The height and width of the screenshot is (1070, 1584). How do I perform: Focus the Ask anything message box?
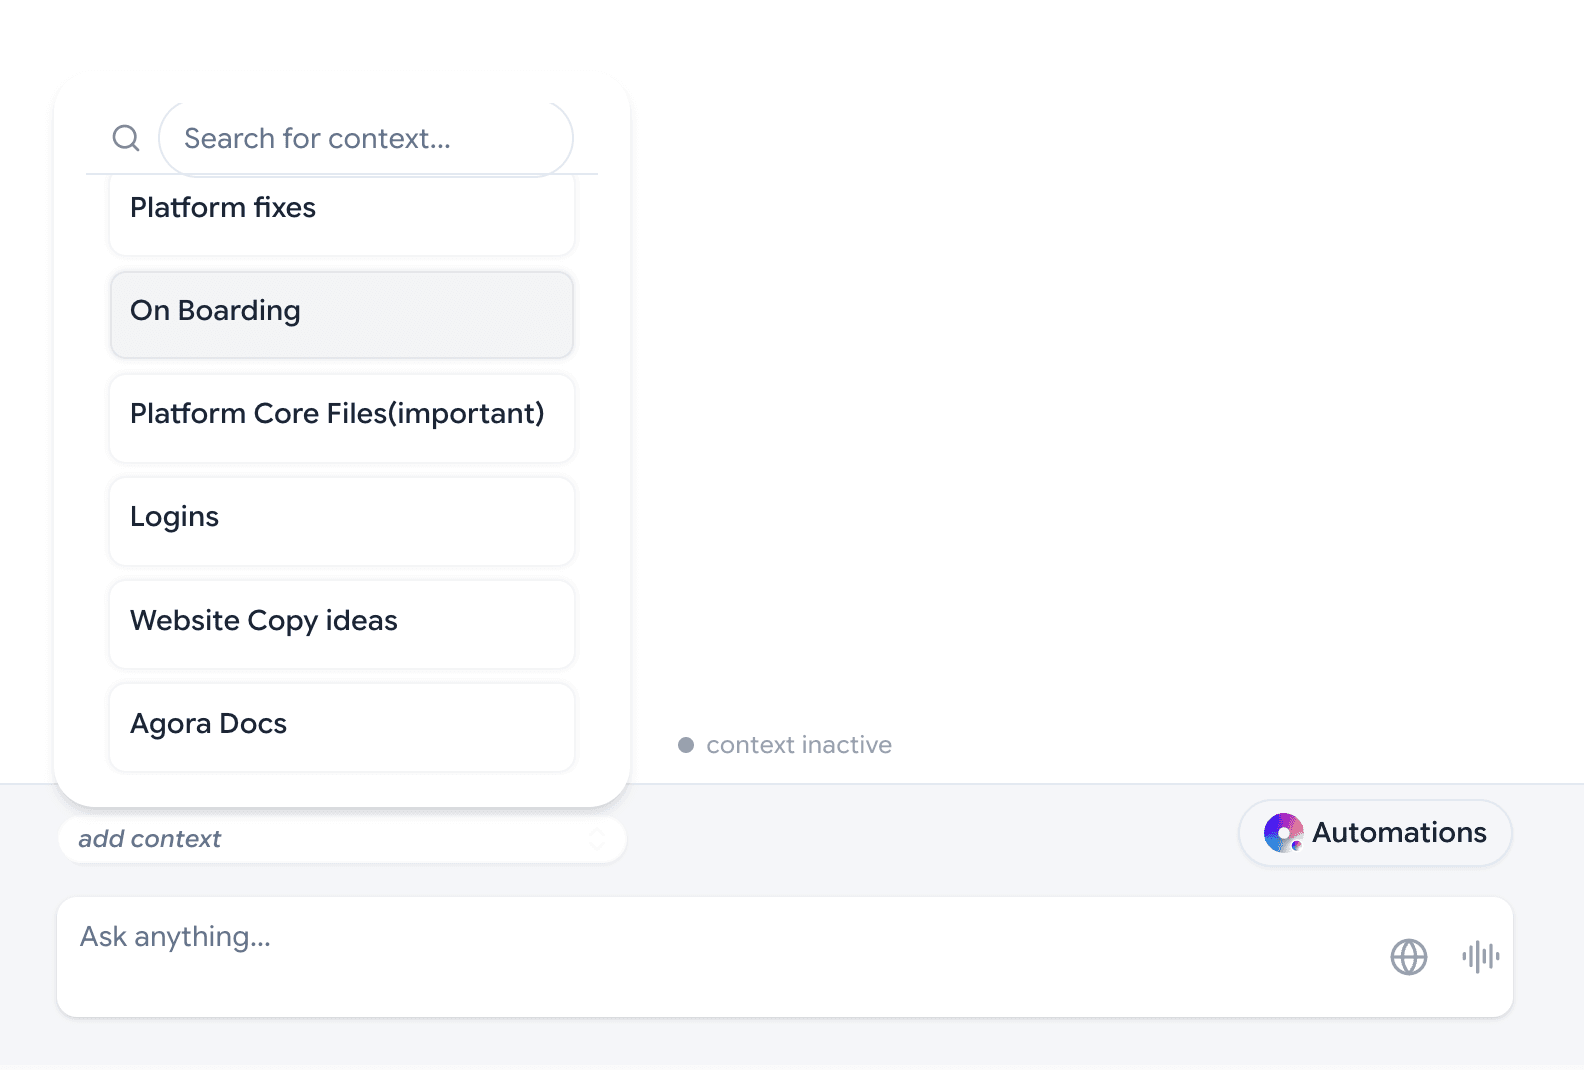700,956
